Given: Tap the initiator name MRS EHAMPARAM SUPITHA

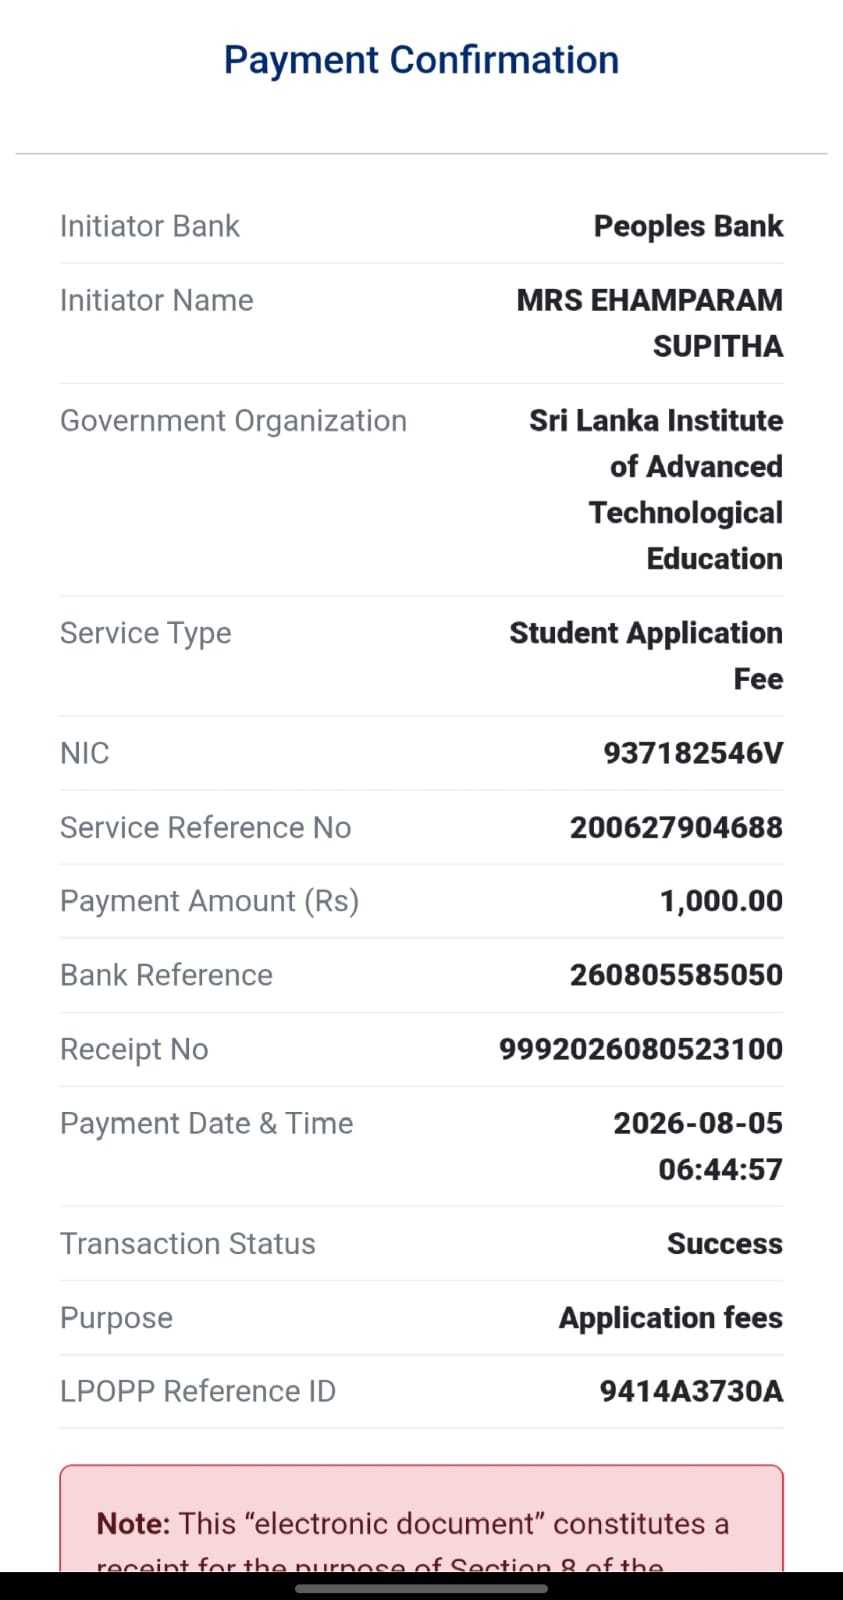Looking at the screenshot, I should 650,323.
